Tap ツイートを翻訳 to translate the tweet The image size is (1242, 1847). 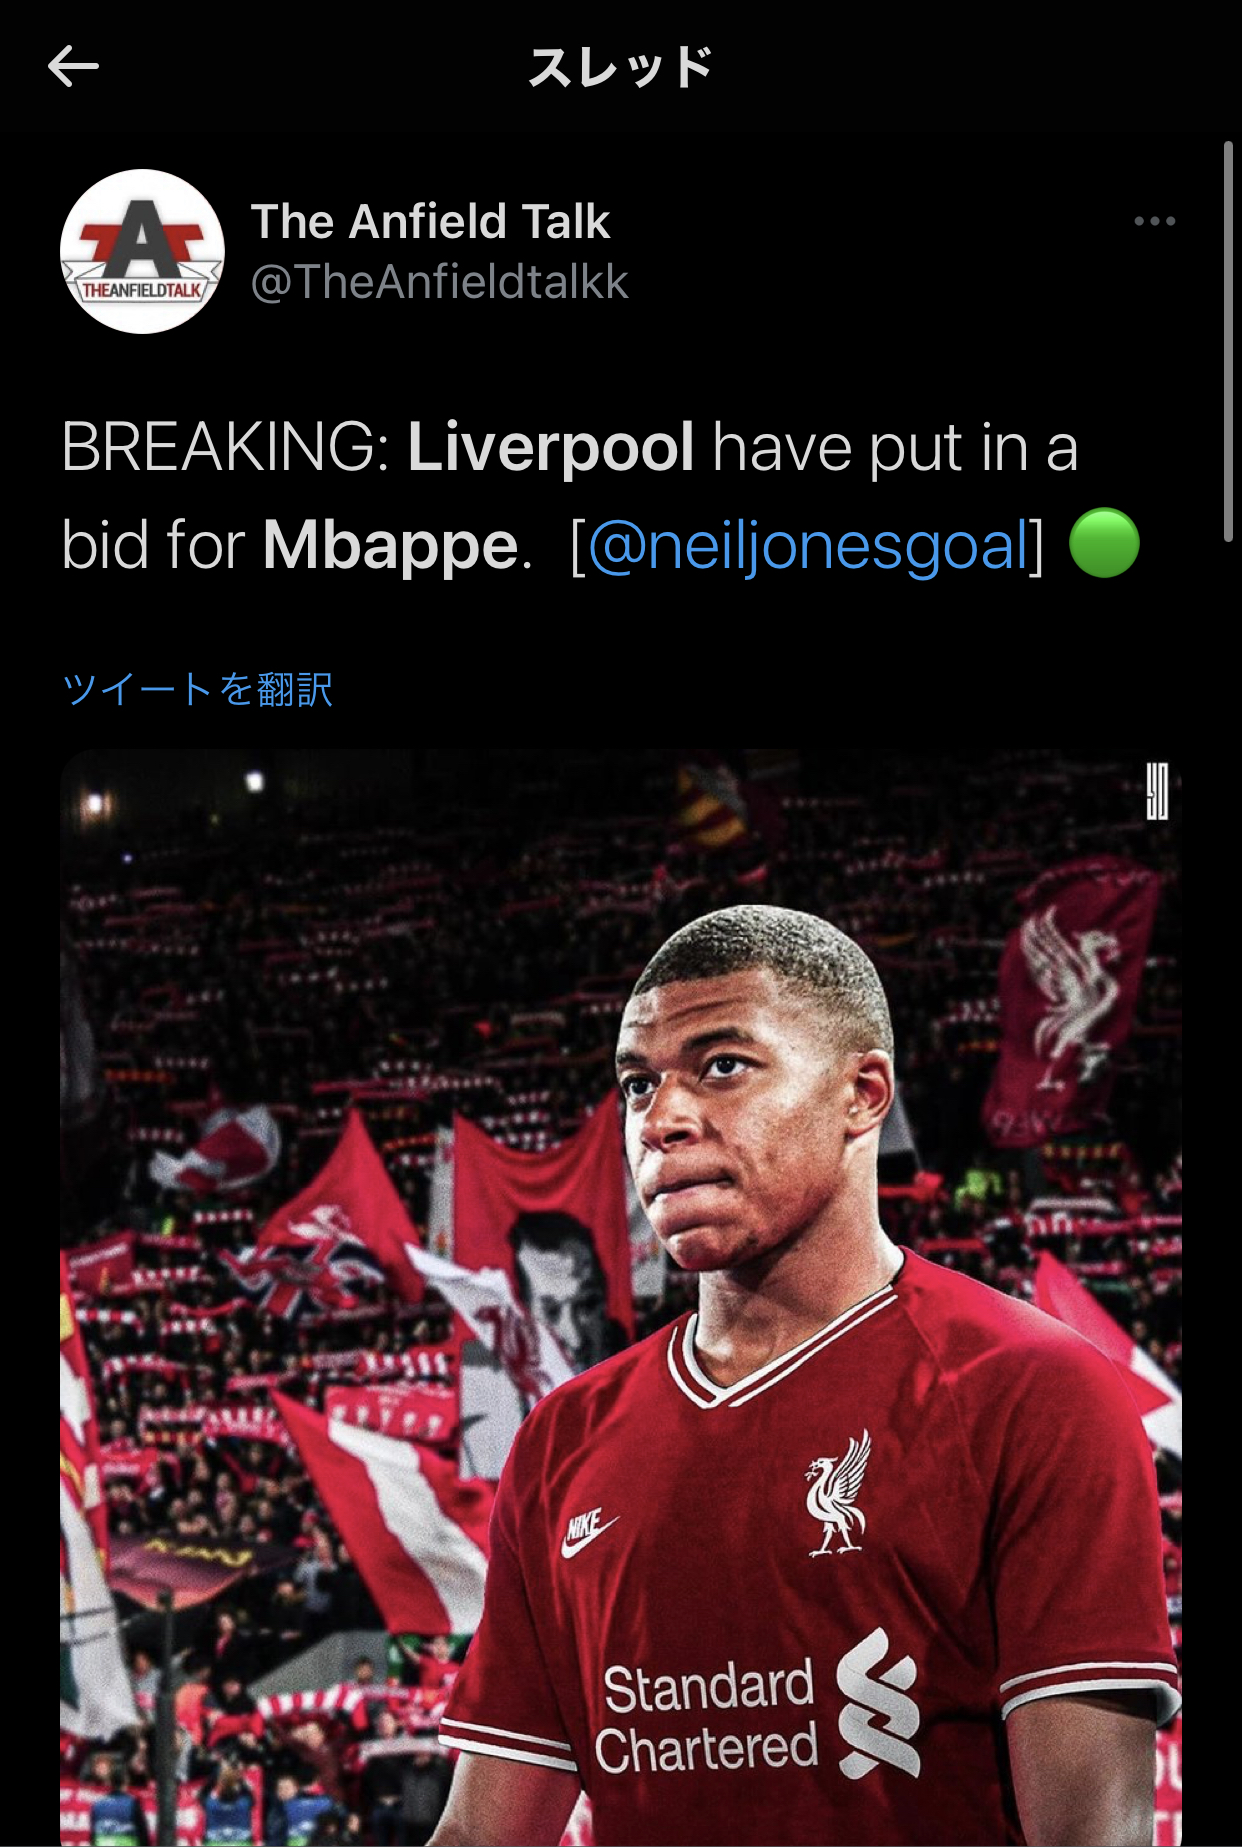tap(197, 689)
